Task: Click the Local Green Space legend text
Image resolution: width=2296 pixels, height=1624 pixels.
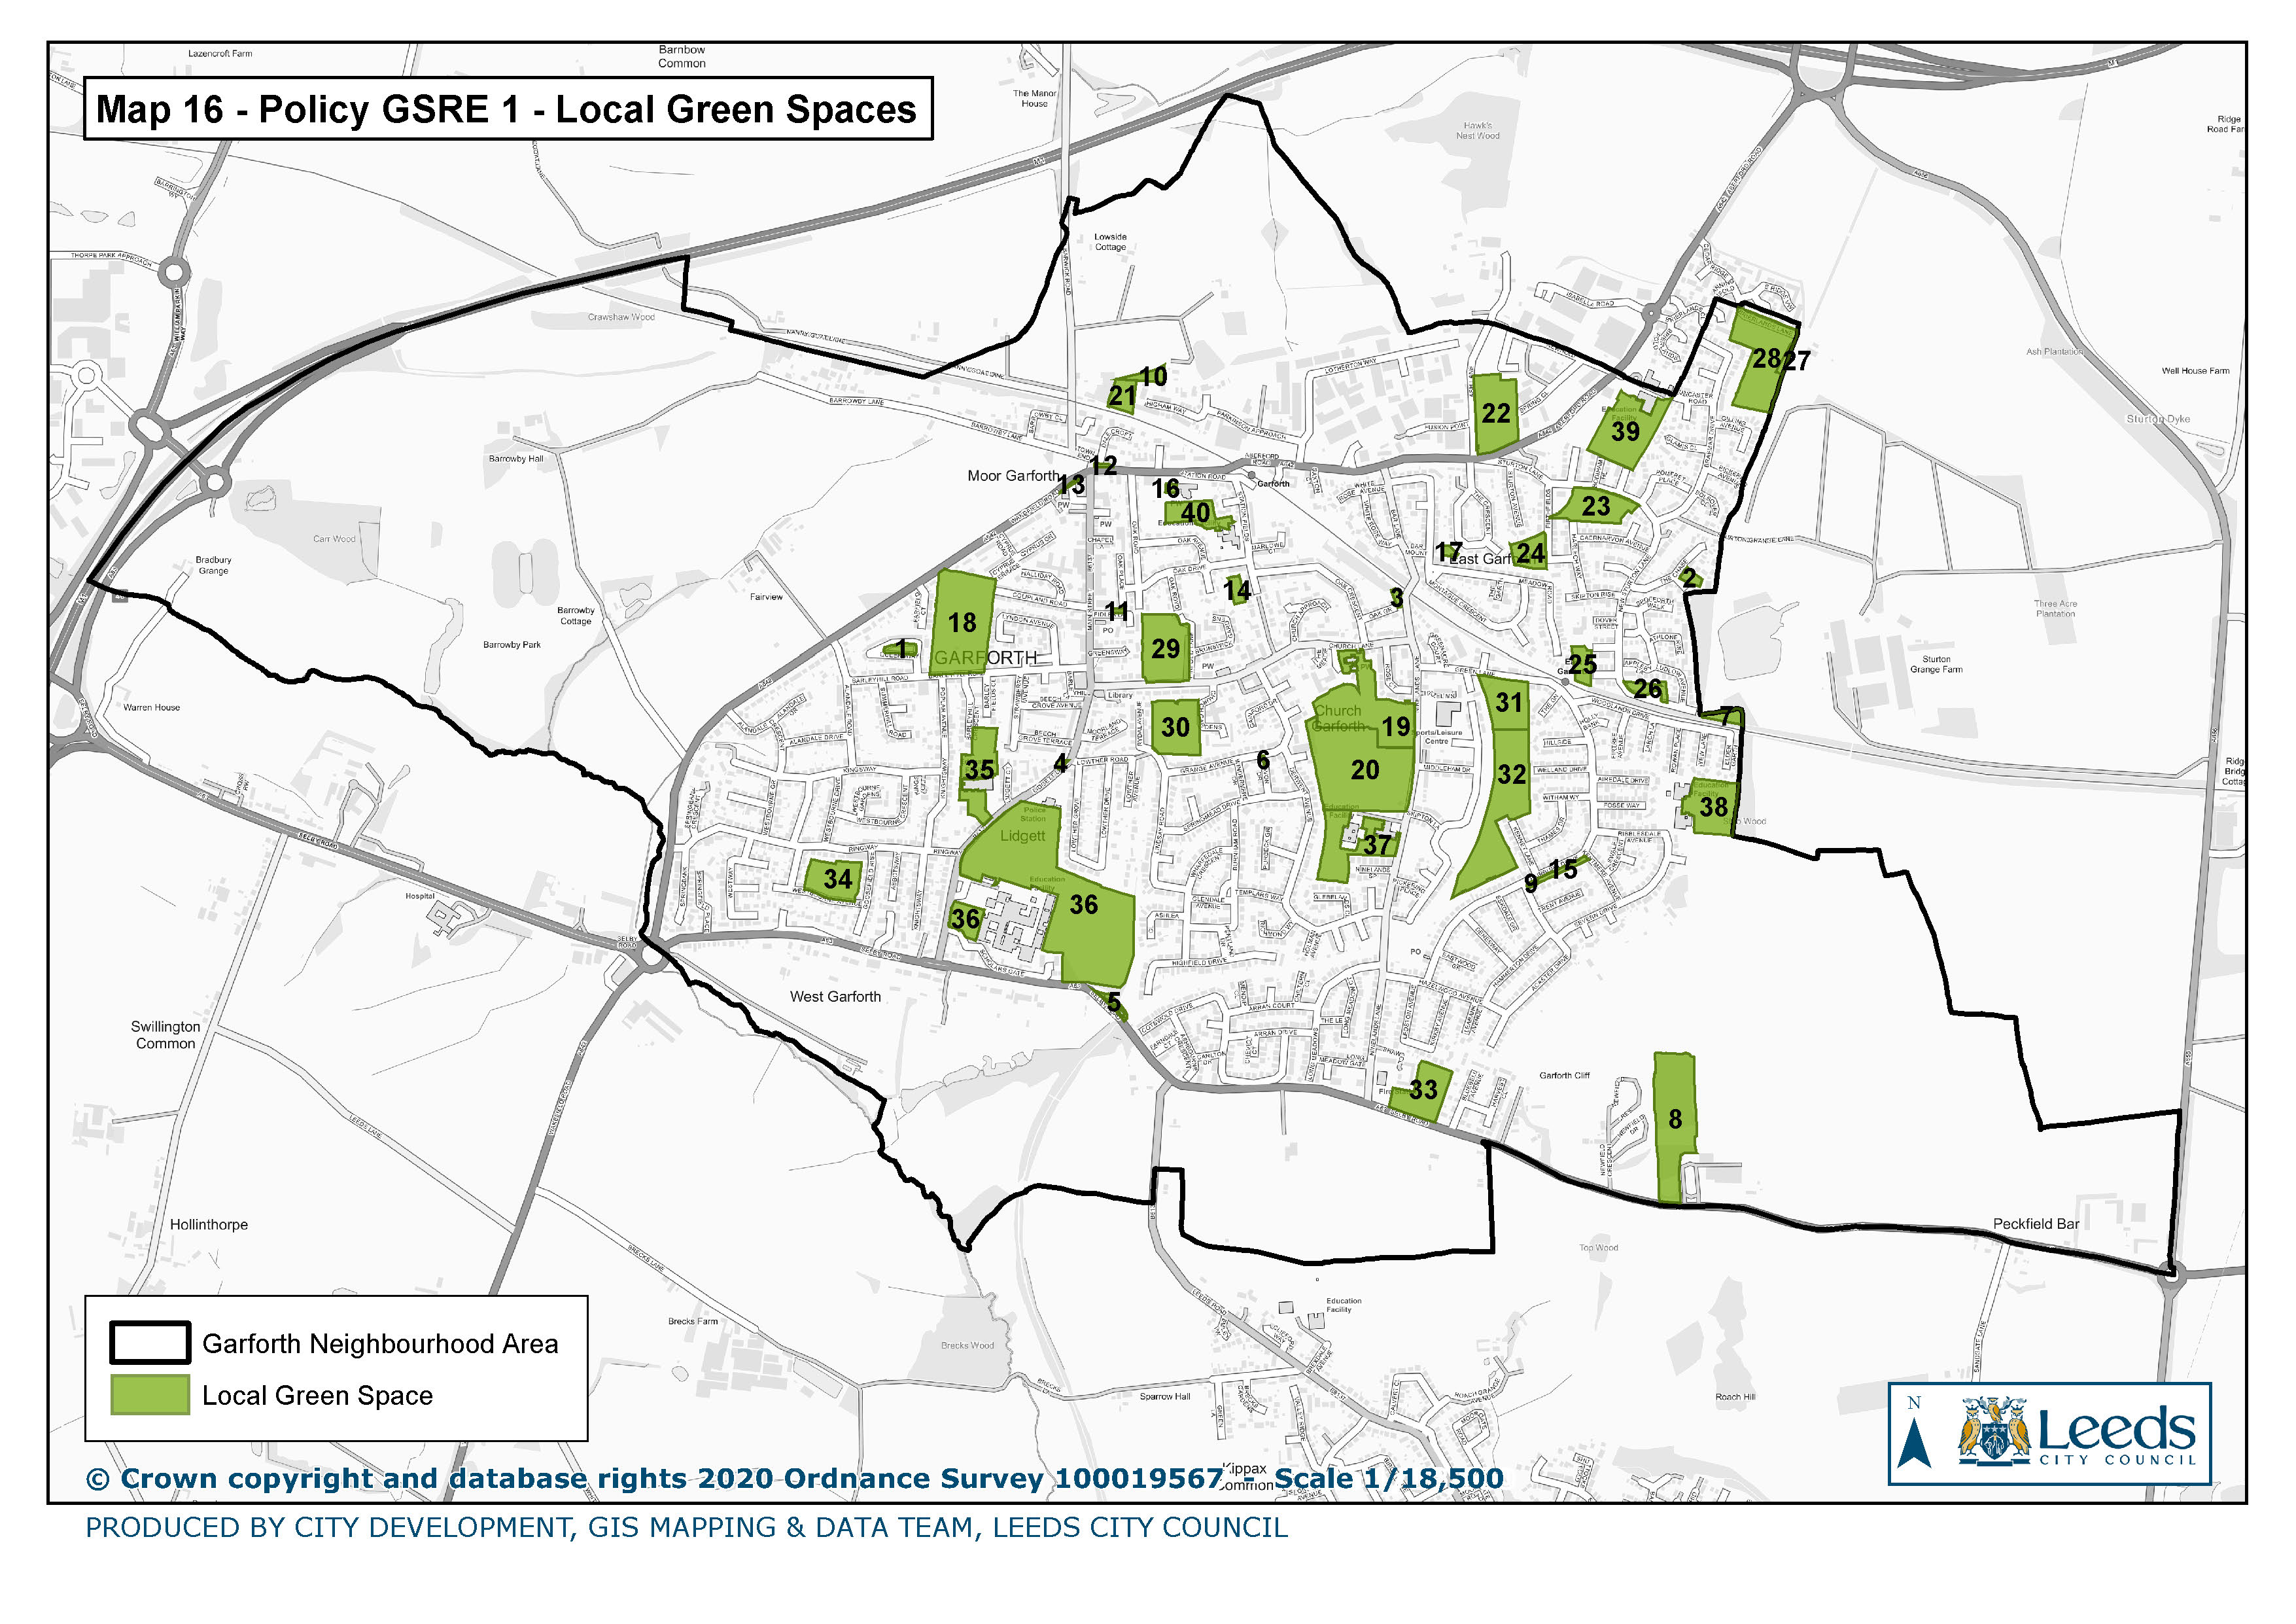Action: pyautogui.click(x=317, y=1395)
